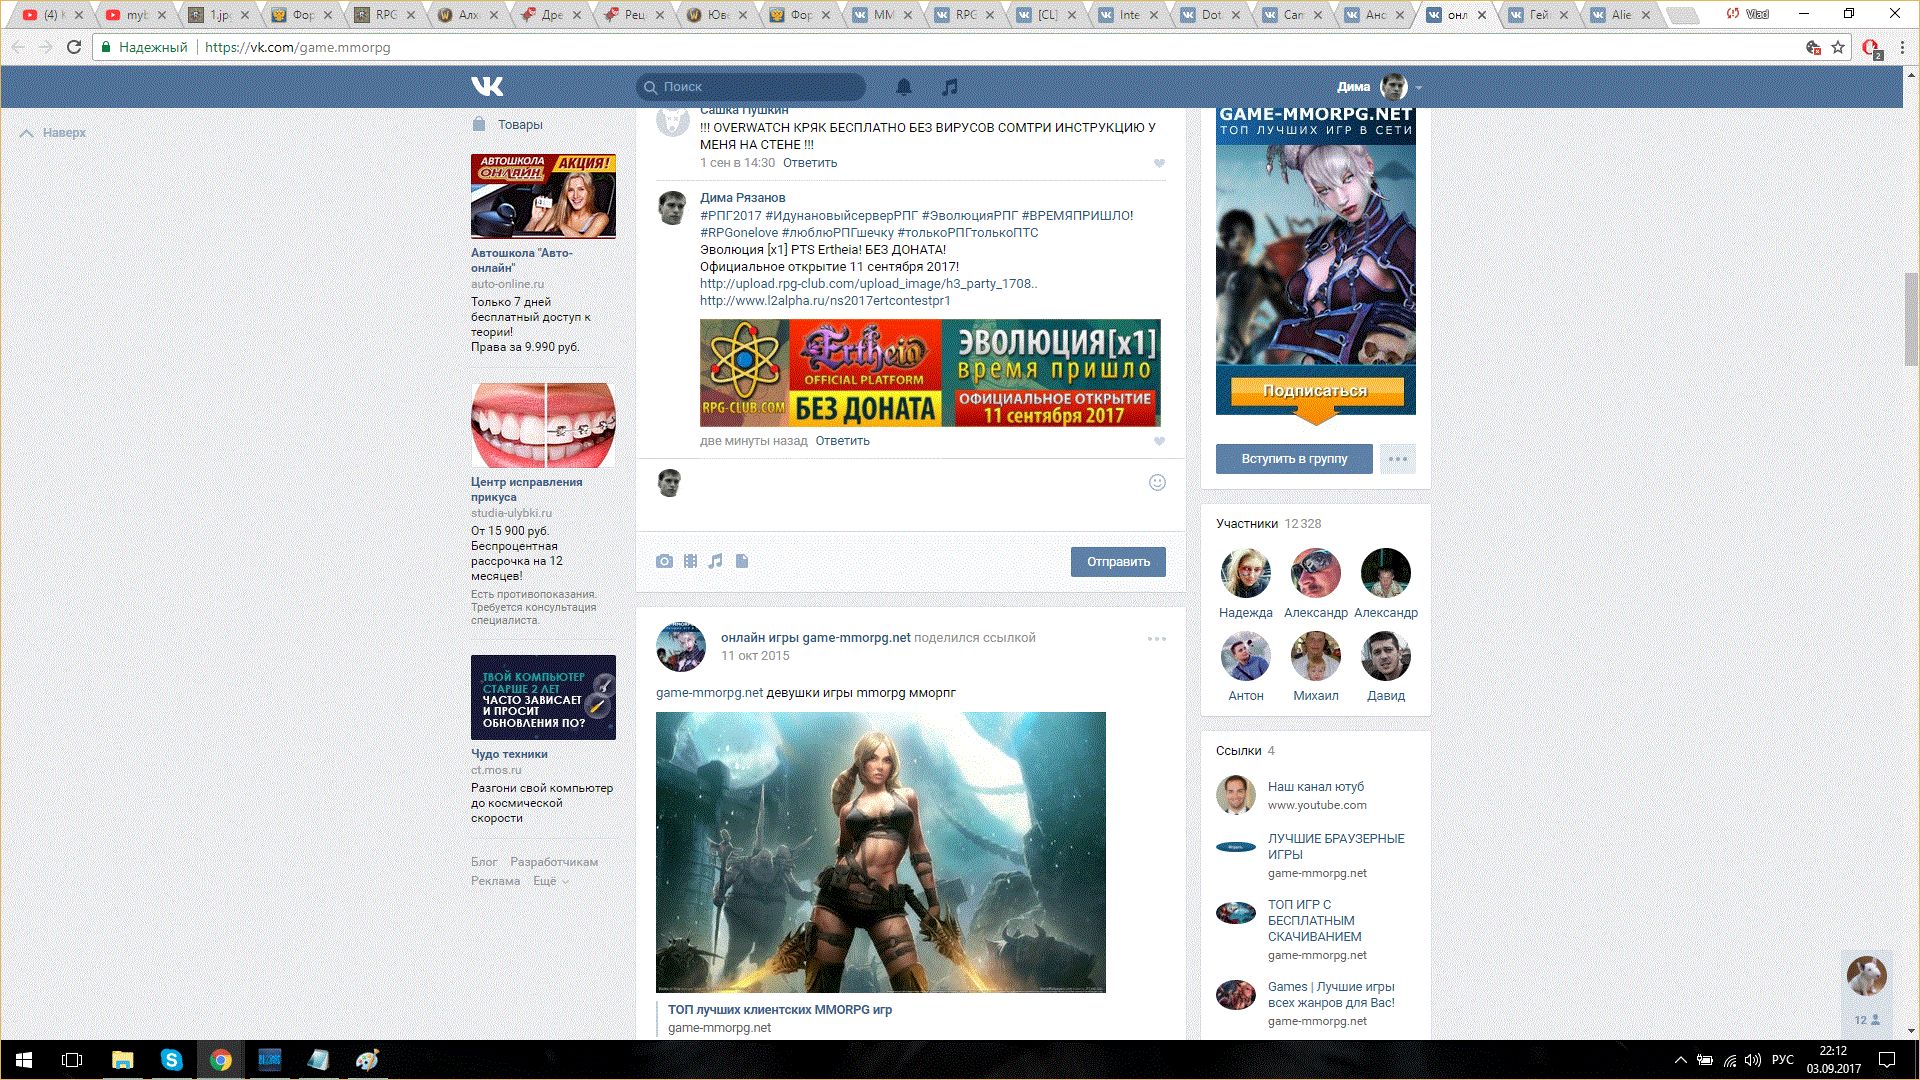Switch to the myb YouTube tab
Viewport: 1920px width, 1080px height.
click(136, 15)
